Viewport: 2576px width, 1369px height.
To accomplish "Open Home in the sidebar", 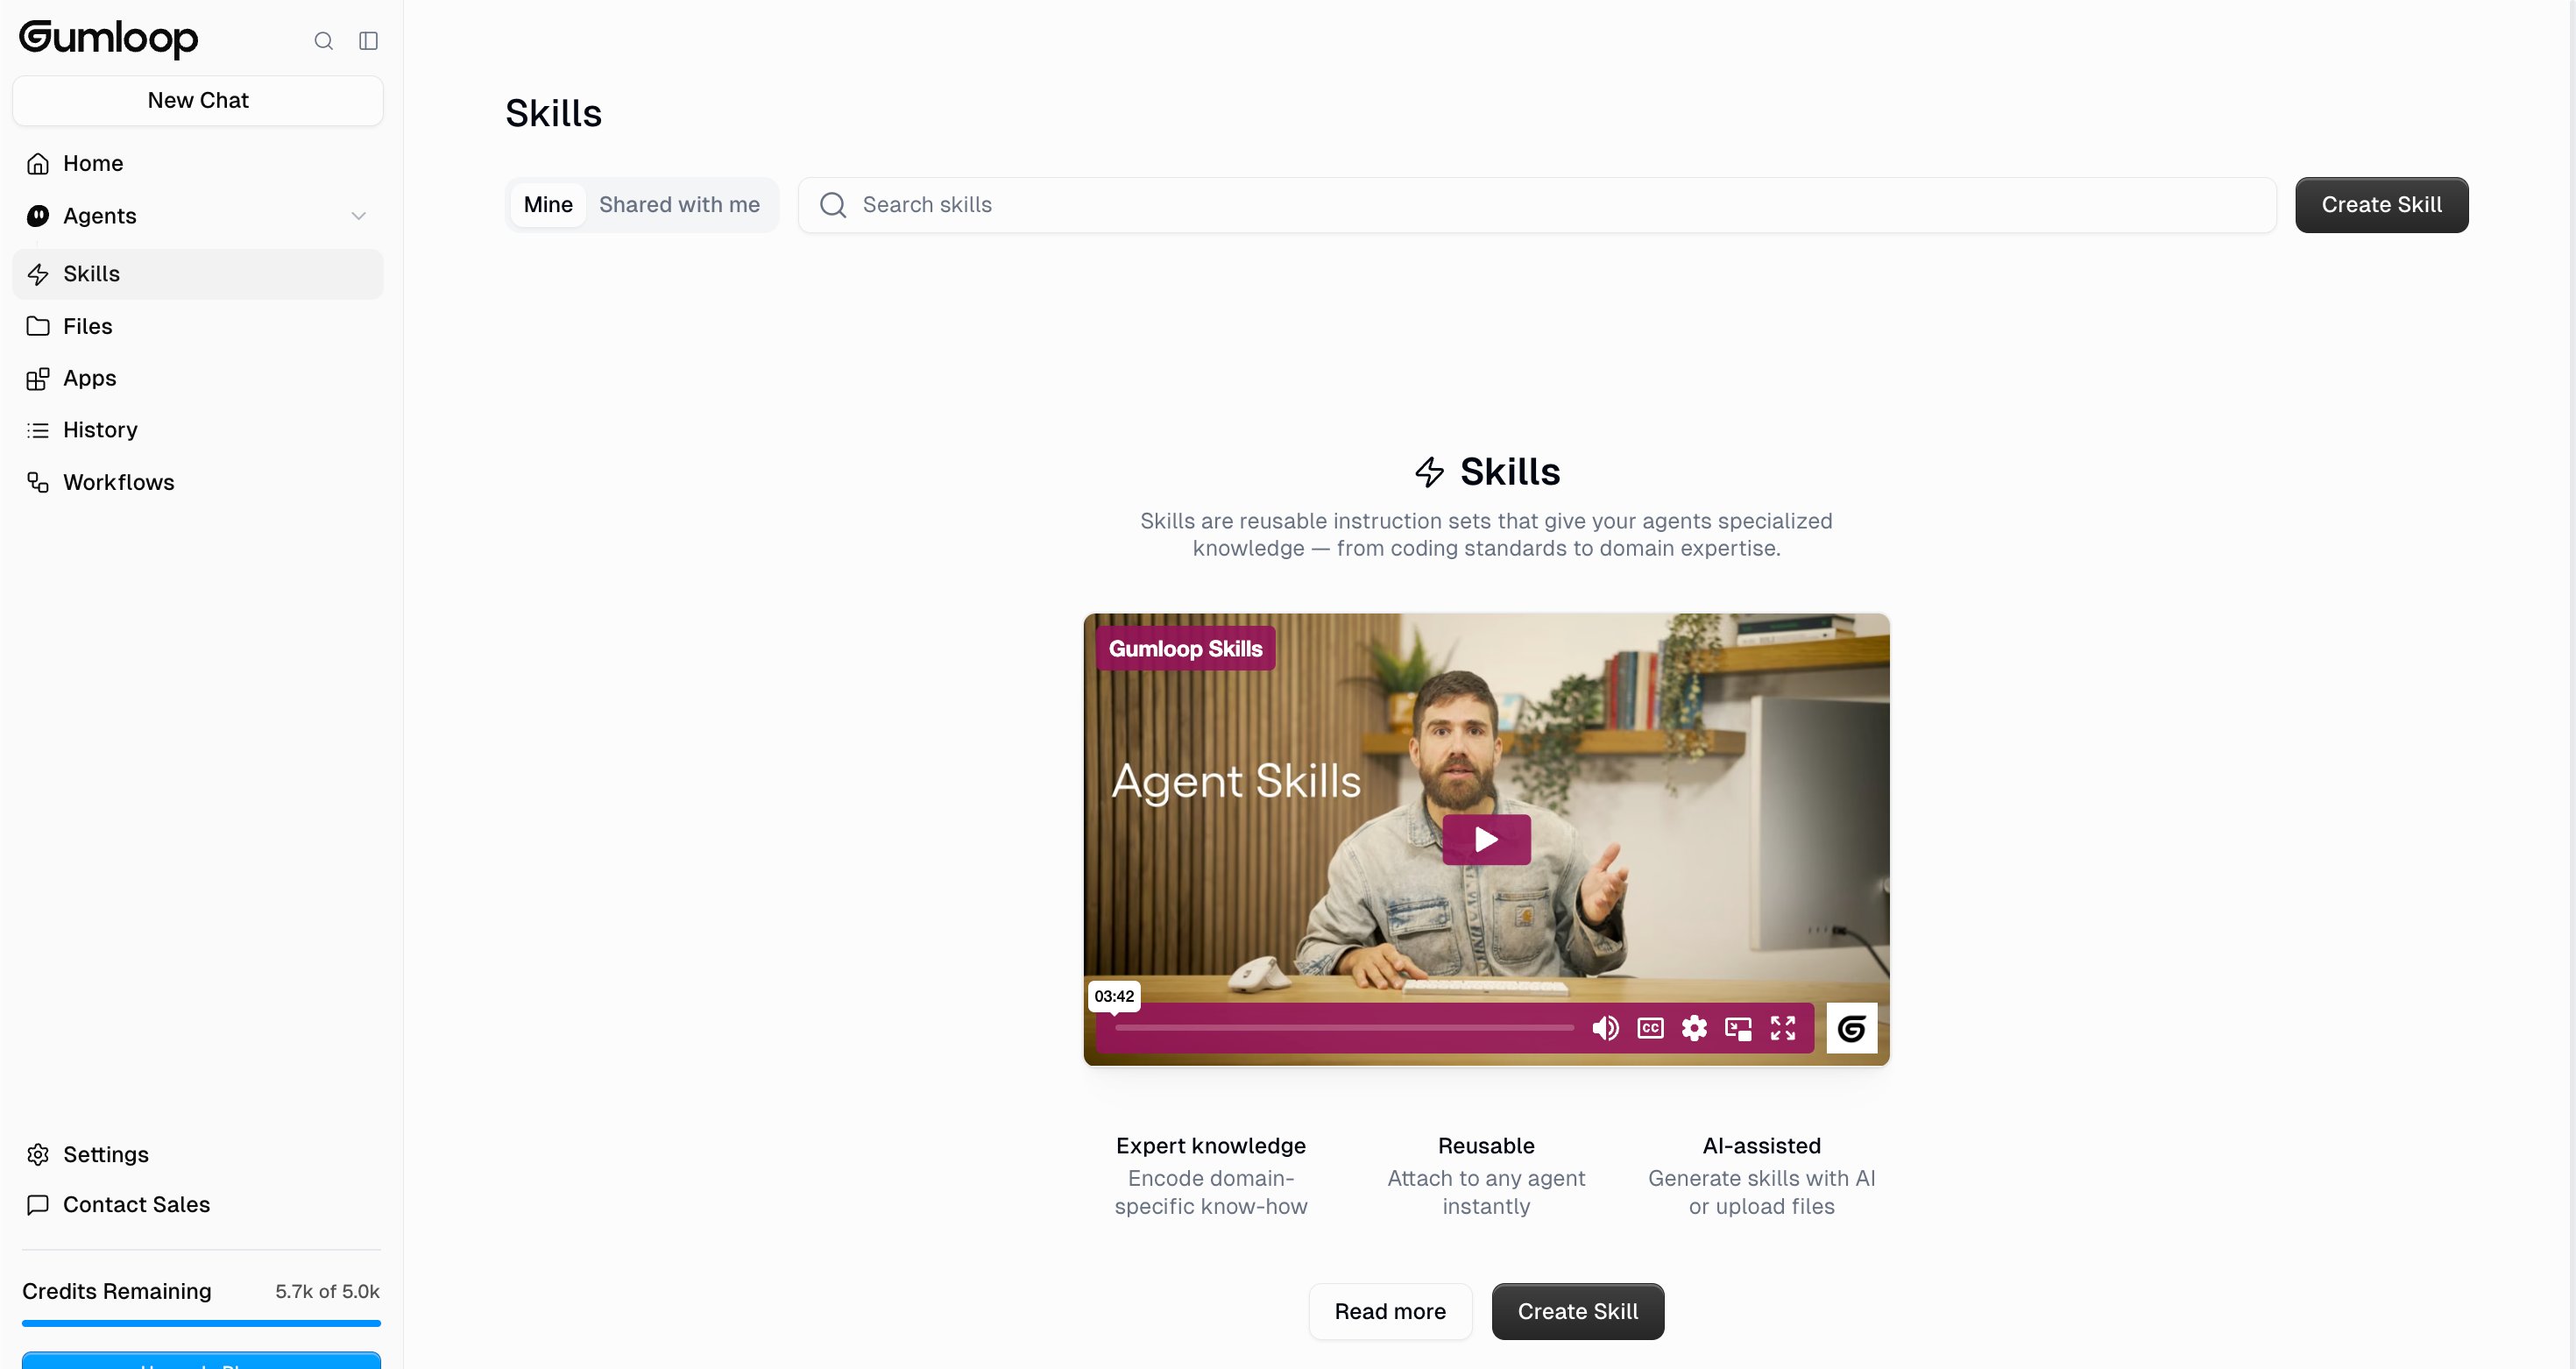I will point(198,164).
